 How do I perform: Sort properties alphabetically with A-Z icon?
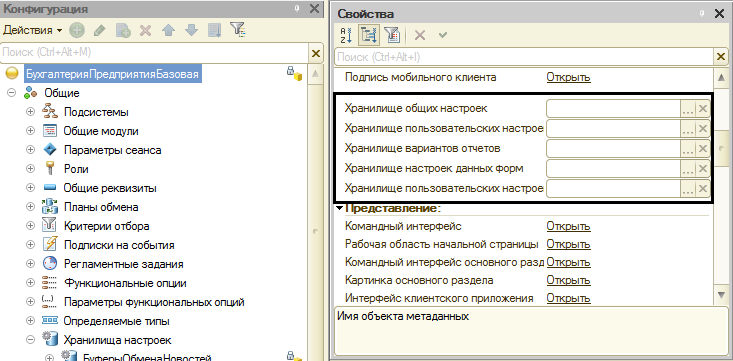[346, 36]
